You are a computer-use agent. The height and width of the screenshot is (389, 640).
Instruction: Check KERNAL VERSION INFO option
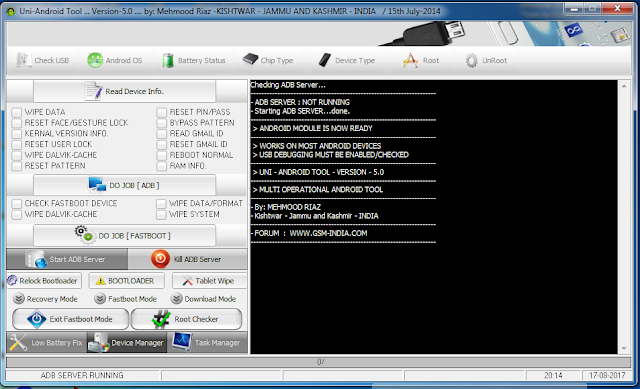(17, 134)
